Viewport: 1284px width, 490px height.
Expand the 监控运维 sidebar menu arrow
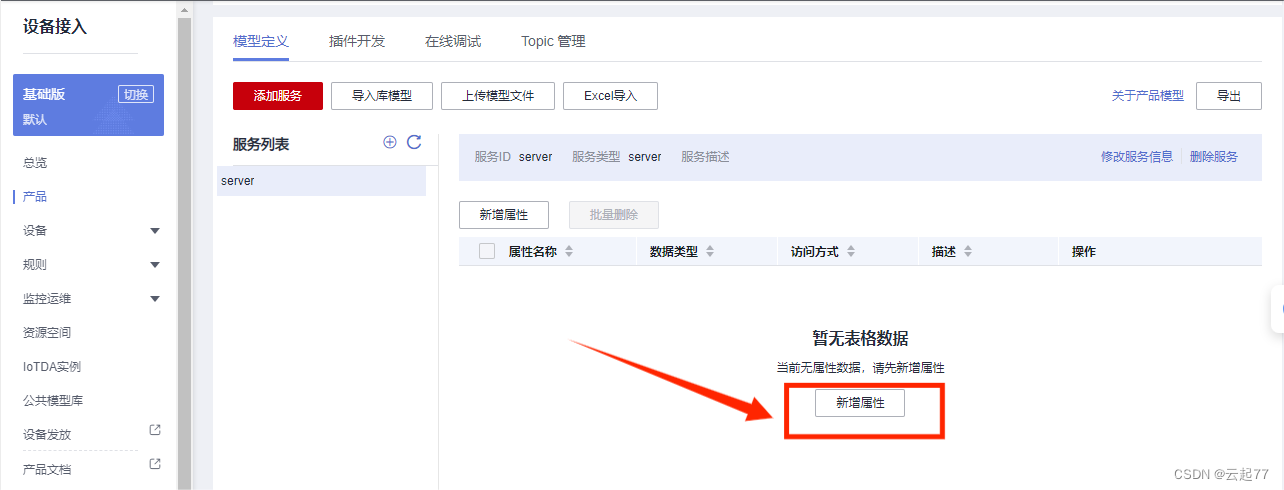(x=155, y=299)
